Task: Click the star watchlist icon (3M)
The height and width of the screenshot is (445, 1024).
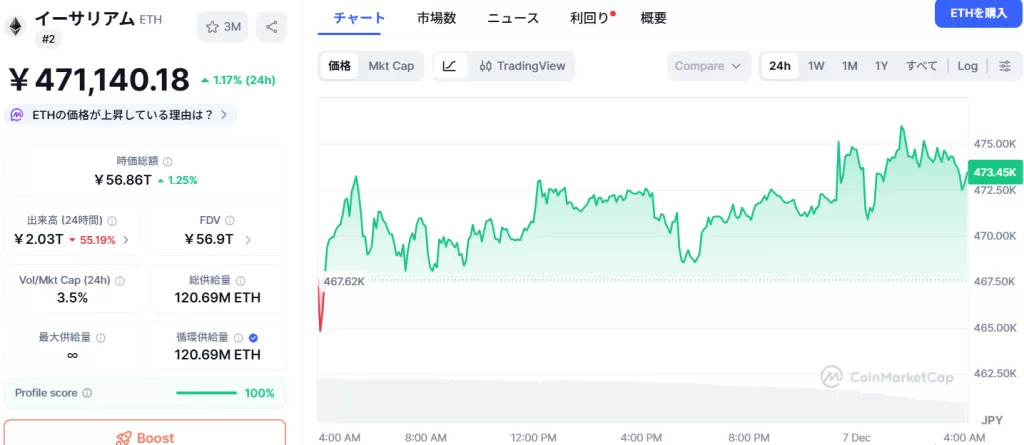Action: click(x=223, y=27)
